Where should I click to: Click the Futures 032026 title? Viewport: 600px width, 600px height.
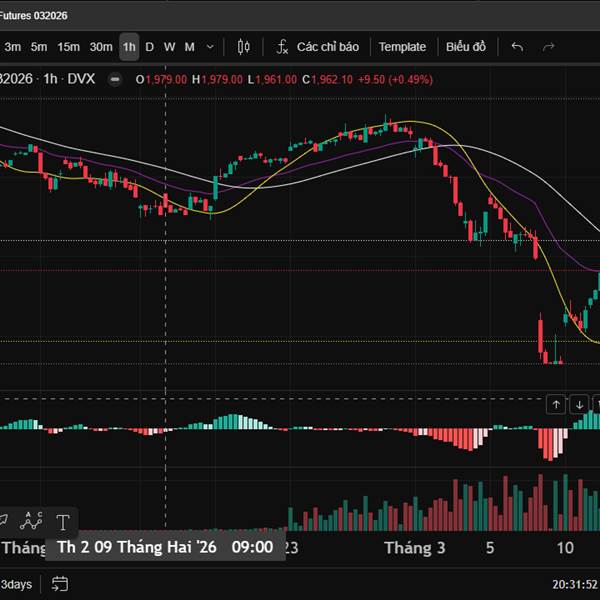33,16
